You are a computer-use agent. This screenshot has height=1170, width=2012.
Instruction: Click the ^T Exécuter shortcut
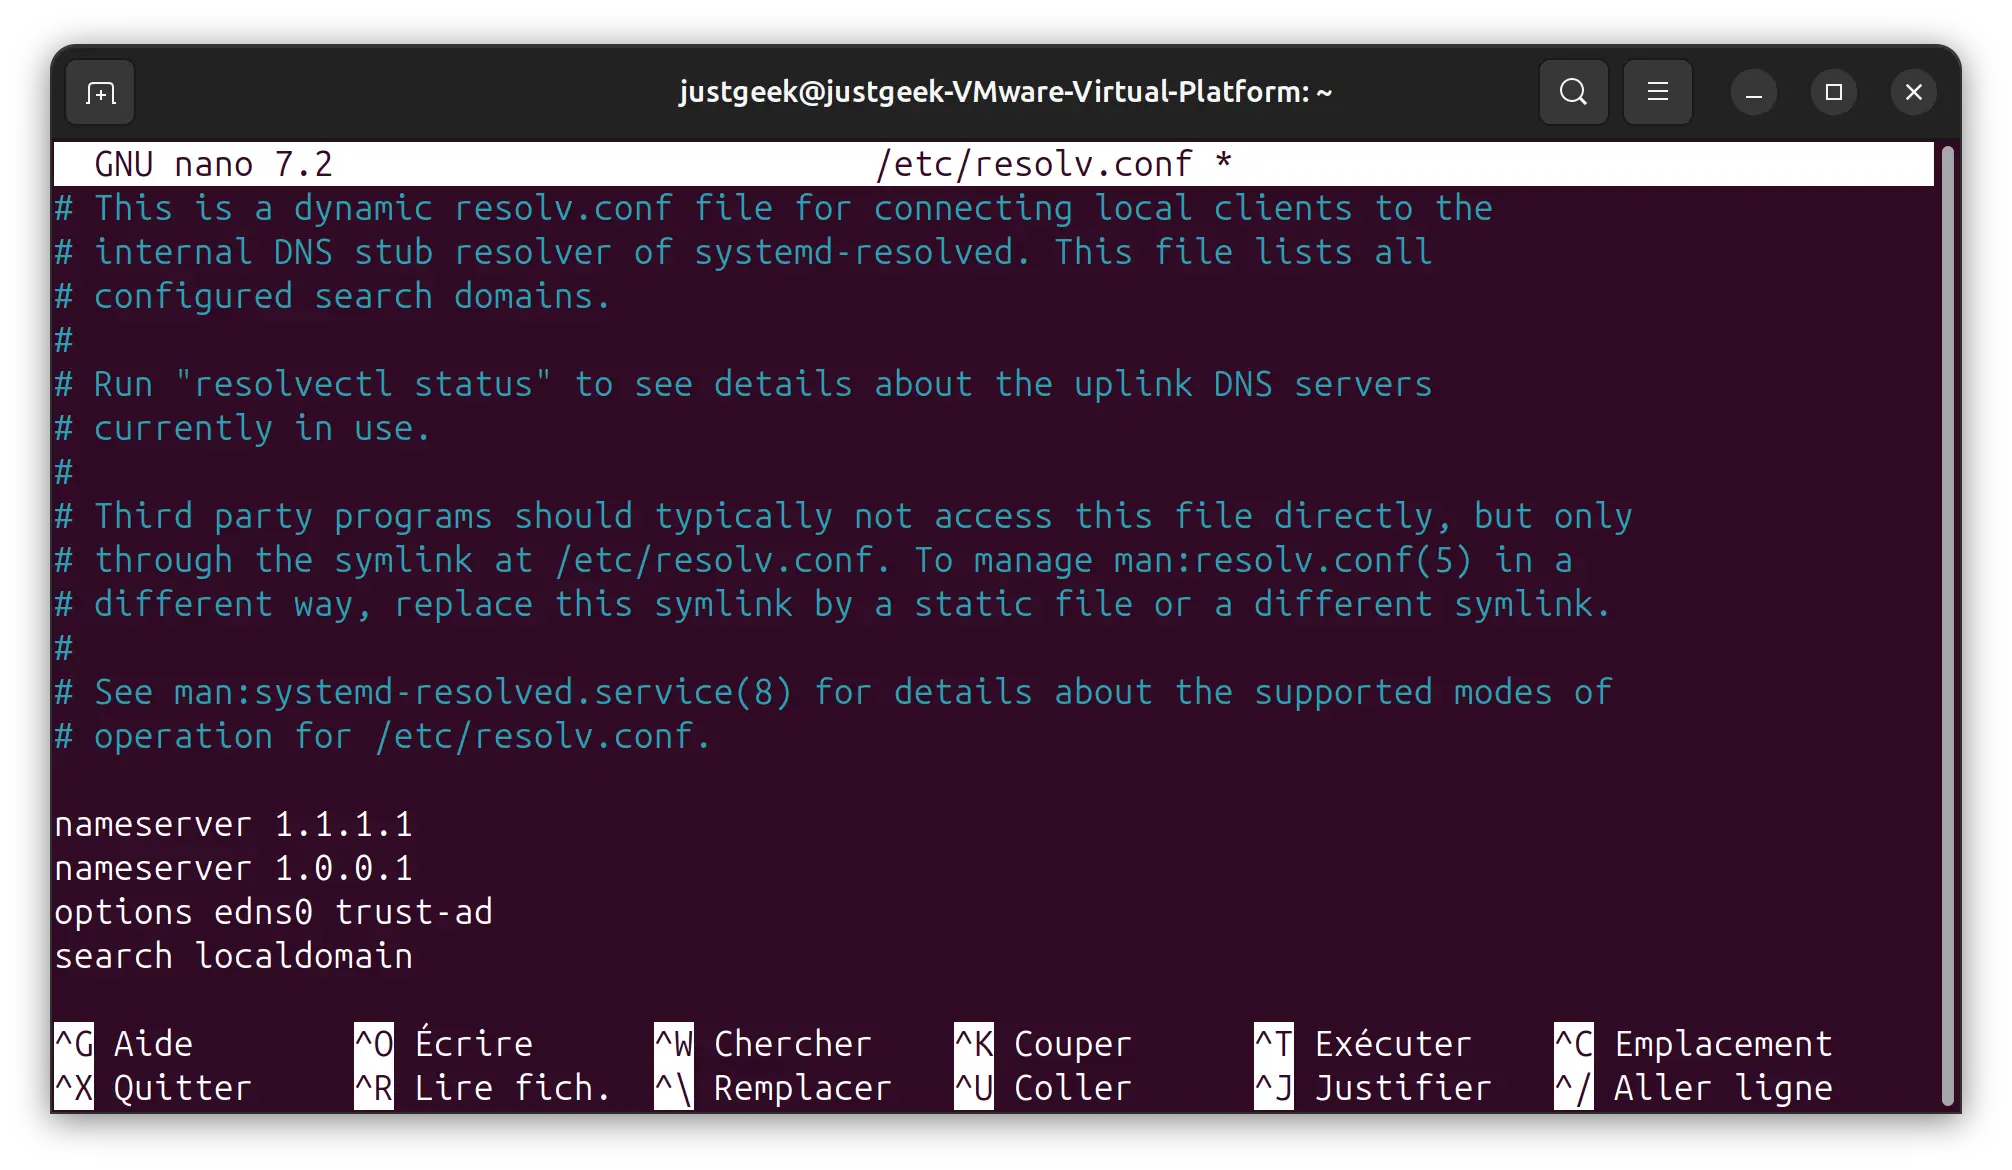(x=1363, y=1044)
